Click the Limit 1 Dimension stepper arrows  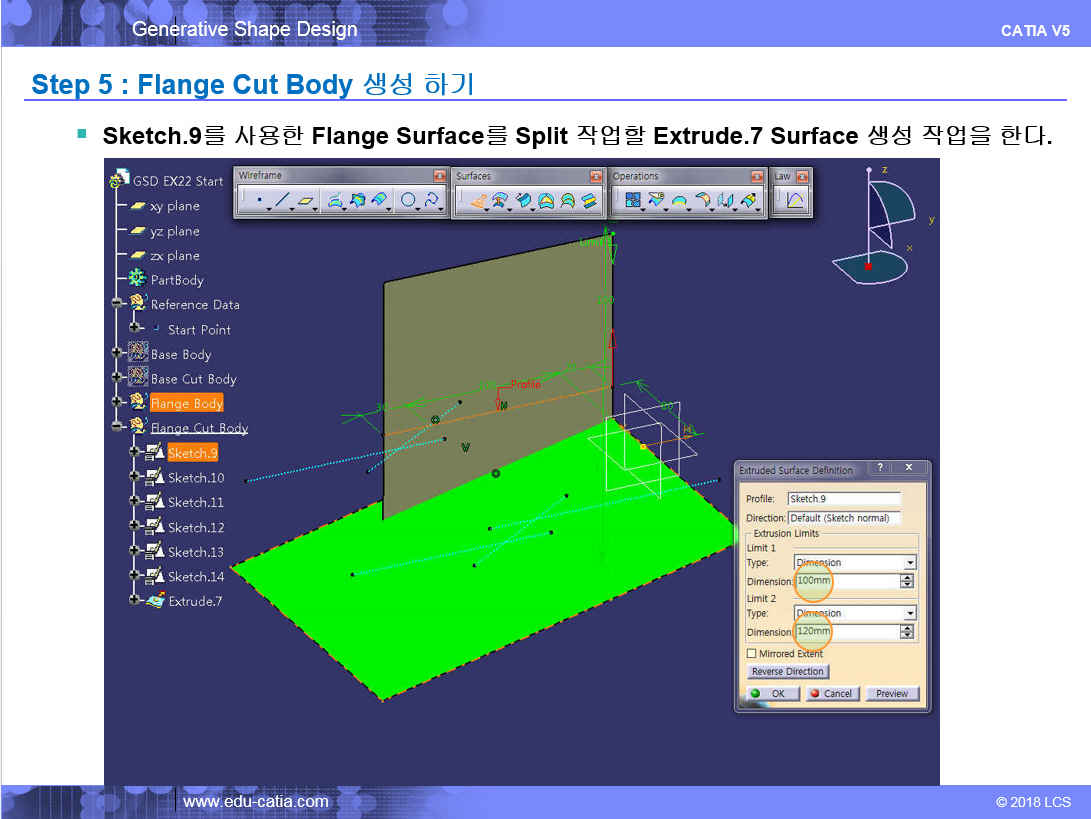pyautogui.click(x=907, y=581)
